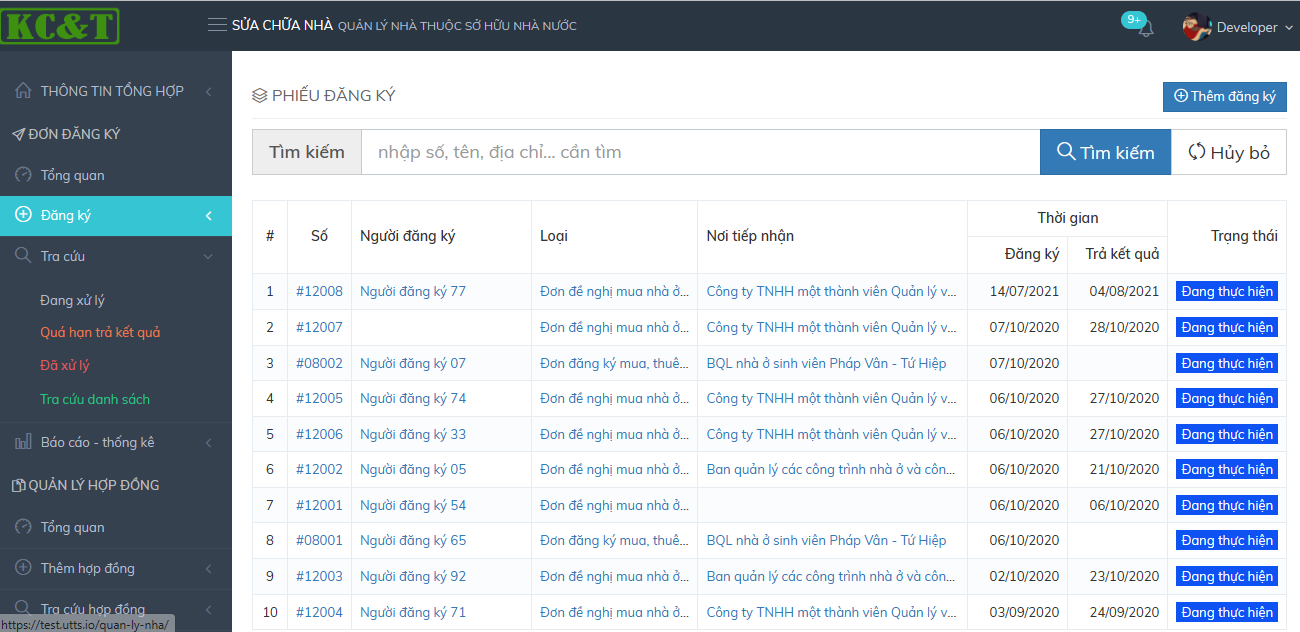This screenshot has height=632, width=1300.
Task: Click Người đăng ký 33 link
Action: (413, 434)
